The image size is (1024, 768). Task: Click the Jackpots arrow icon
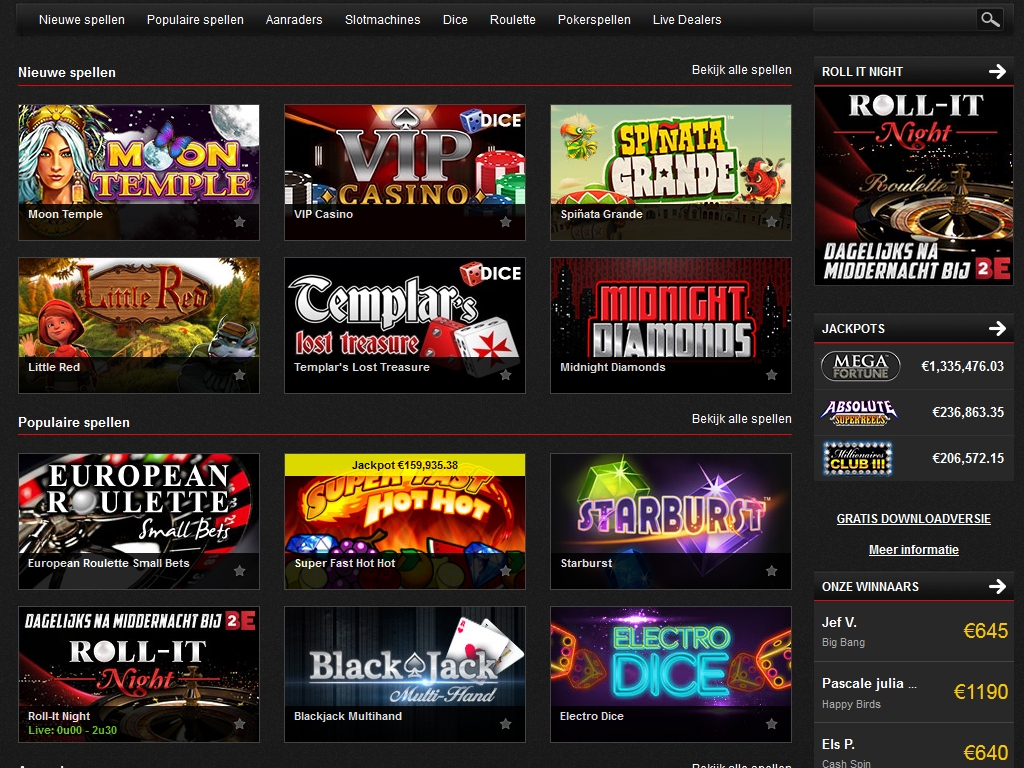[x=997, y=328]
